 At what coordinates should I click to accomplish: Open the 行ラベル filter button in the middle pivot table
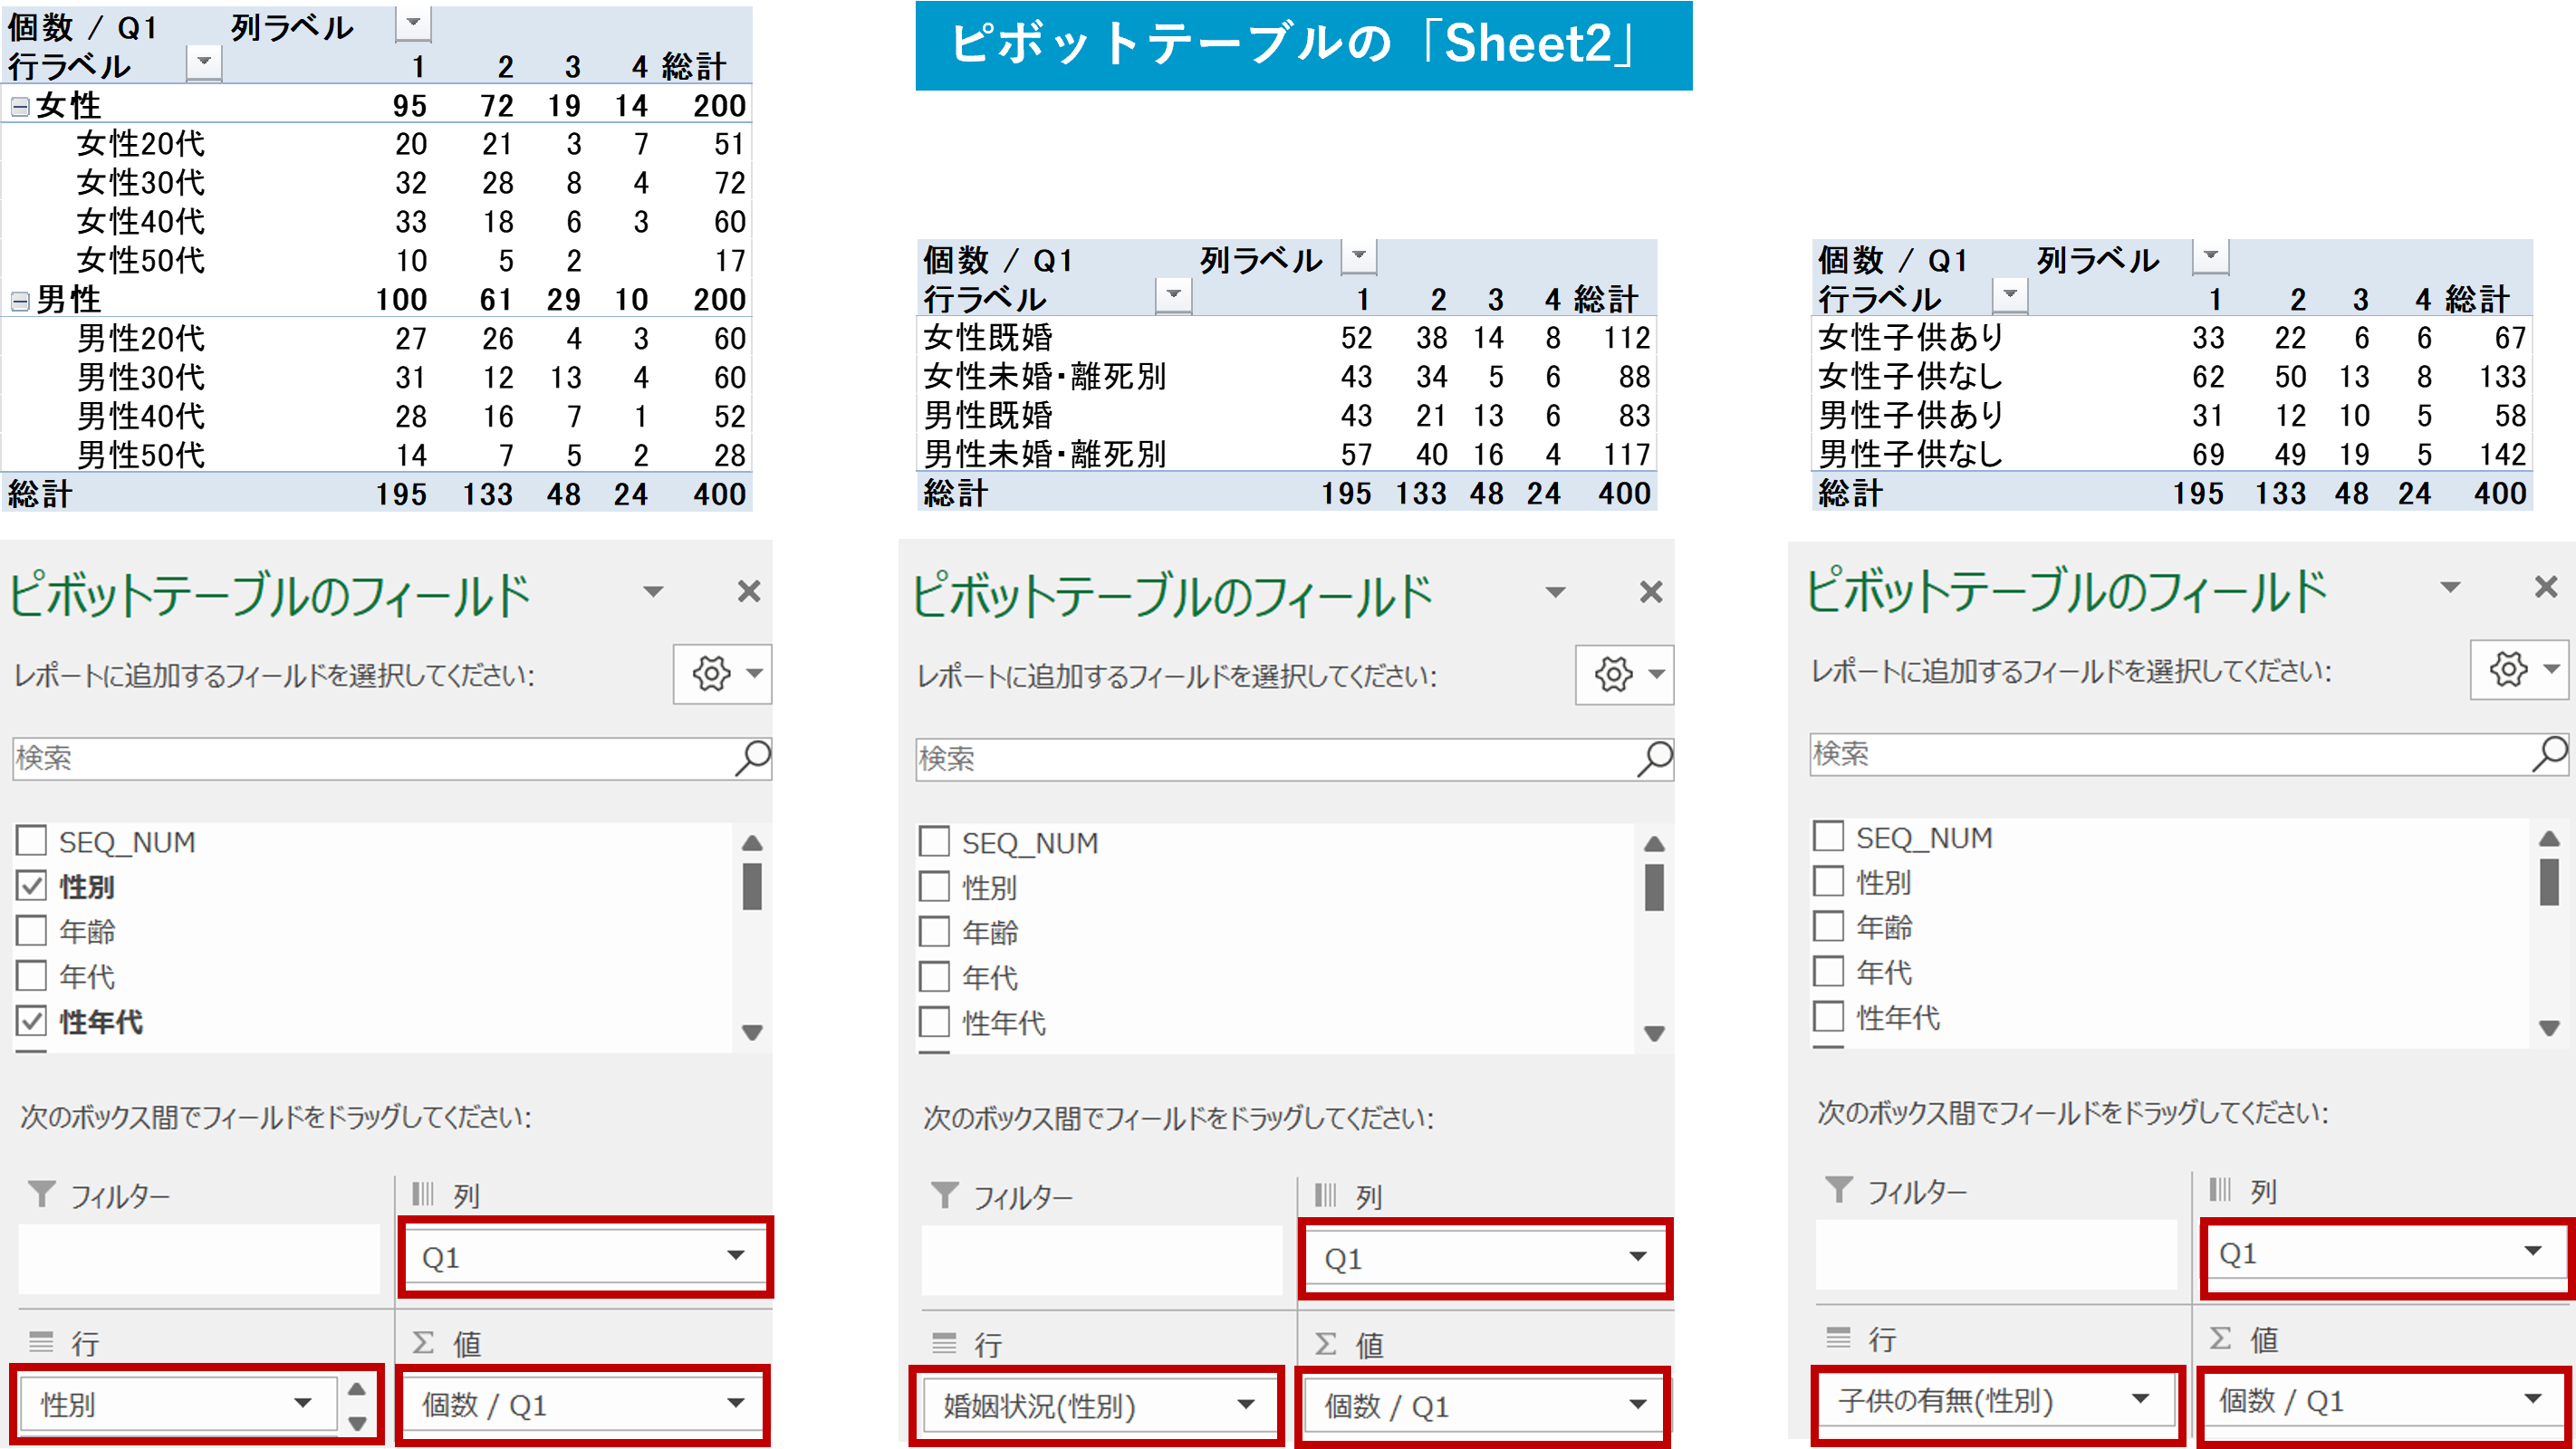pyautogui.click(x=1173, y=296)
